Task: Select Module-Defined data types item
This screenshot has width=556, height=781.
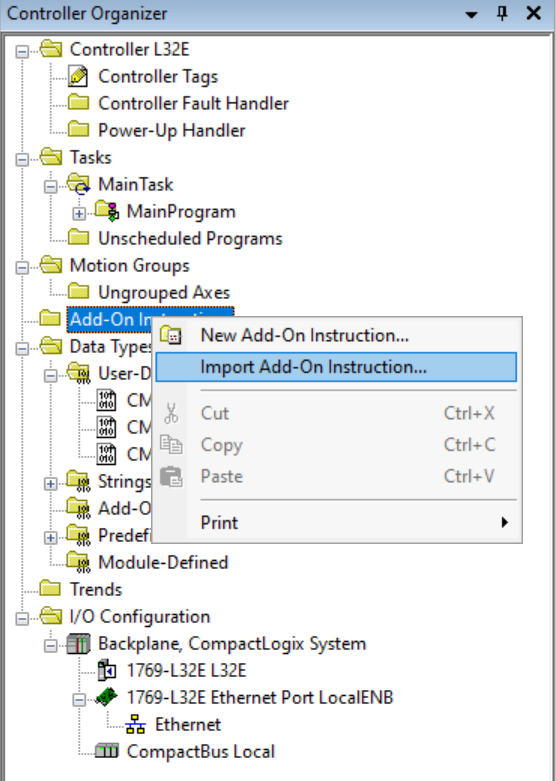Action: (x=163, y=562)
